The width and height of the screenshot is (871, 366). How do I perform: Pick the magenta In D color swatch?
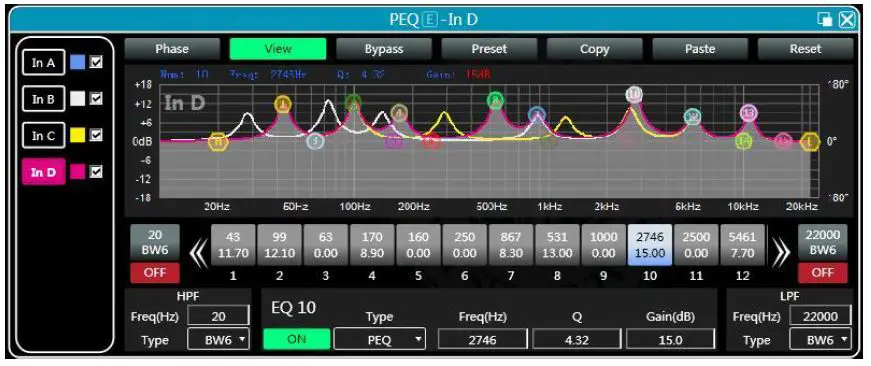coord(78,172)
